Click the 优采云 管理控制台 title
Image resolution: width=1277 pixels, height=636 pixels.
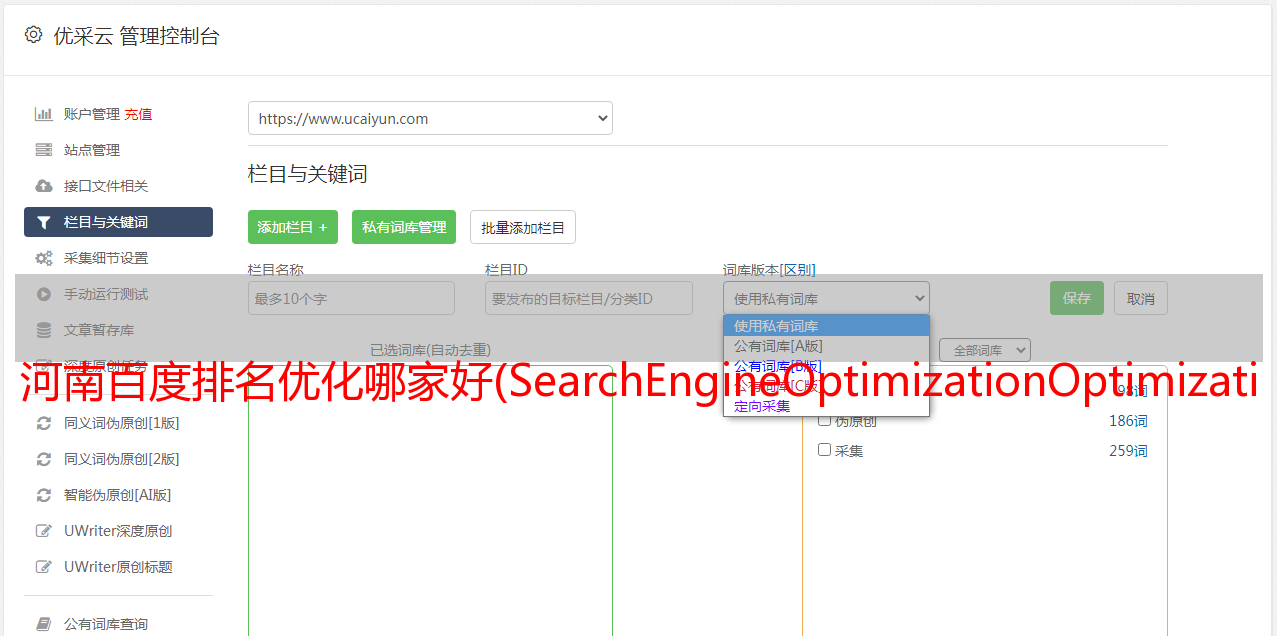[136, 36]
